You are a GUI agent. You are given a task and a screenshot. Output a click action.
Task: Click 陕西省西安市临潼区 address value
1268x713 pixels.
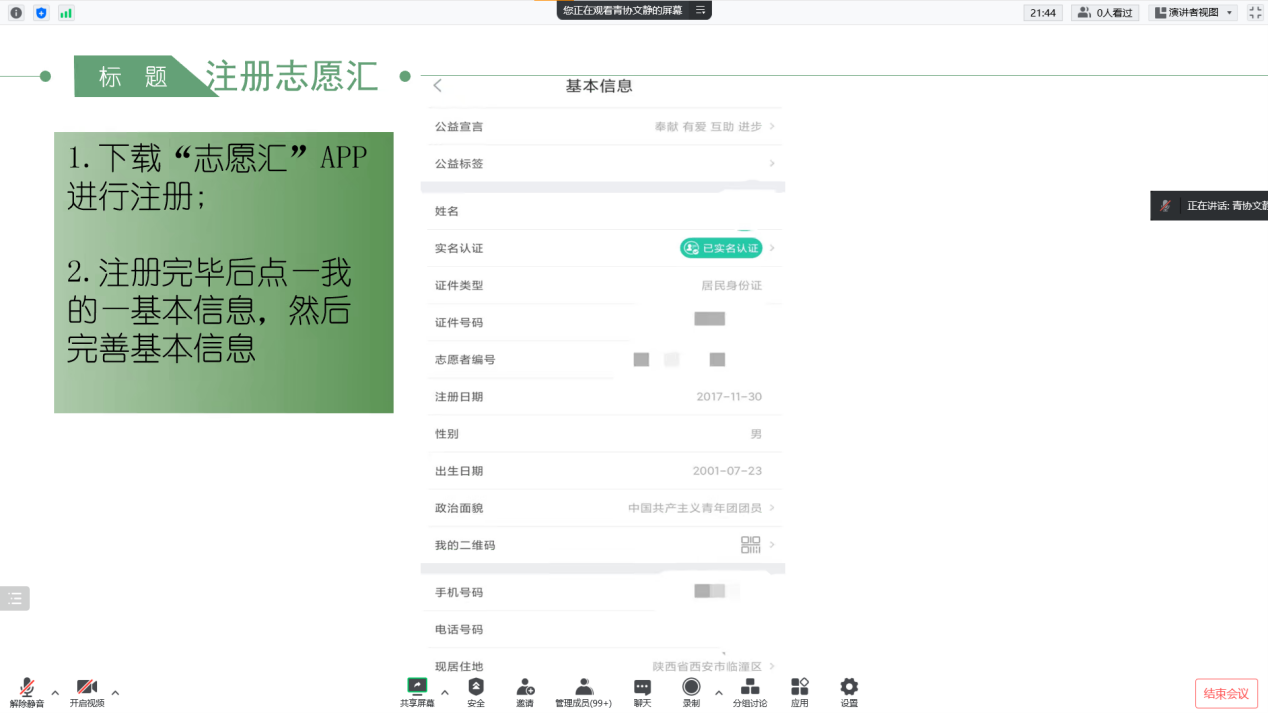(x=707, y=666)
